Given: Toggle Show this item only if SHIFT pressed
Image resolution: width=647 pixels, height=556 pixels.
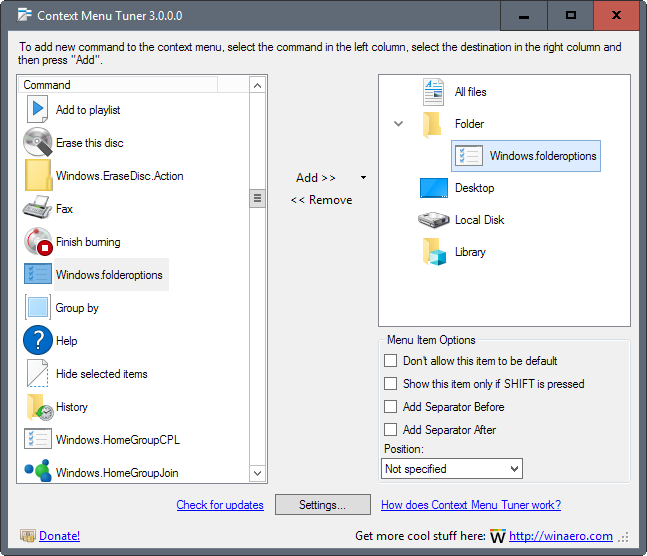Looking at the screenshot, I should click(x=390, y=383).
